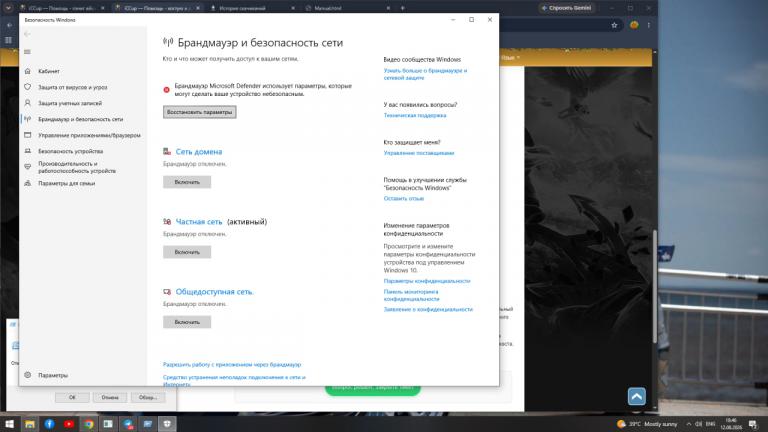Click ENG language indicator in tray
This screenshot has height=432, width=768.
710,424
